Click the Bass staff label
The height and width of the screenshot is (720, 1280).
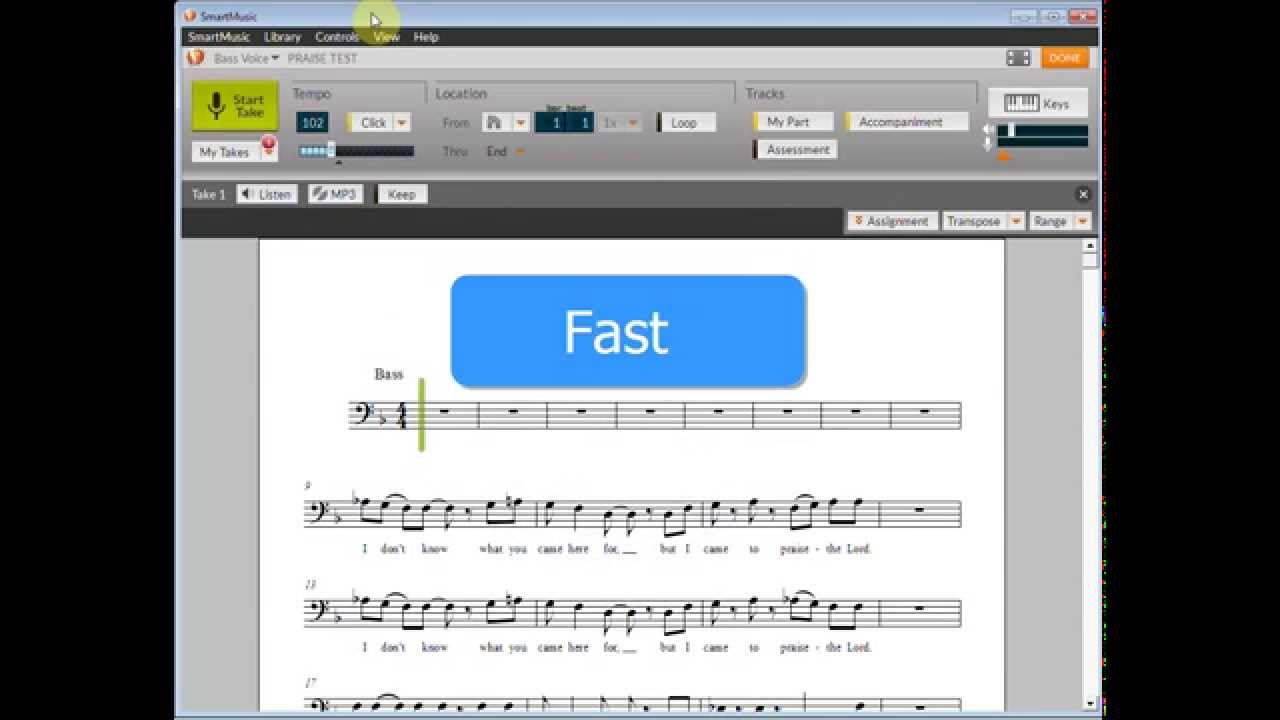pos(389,374)
